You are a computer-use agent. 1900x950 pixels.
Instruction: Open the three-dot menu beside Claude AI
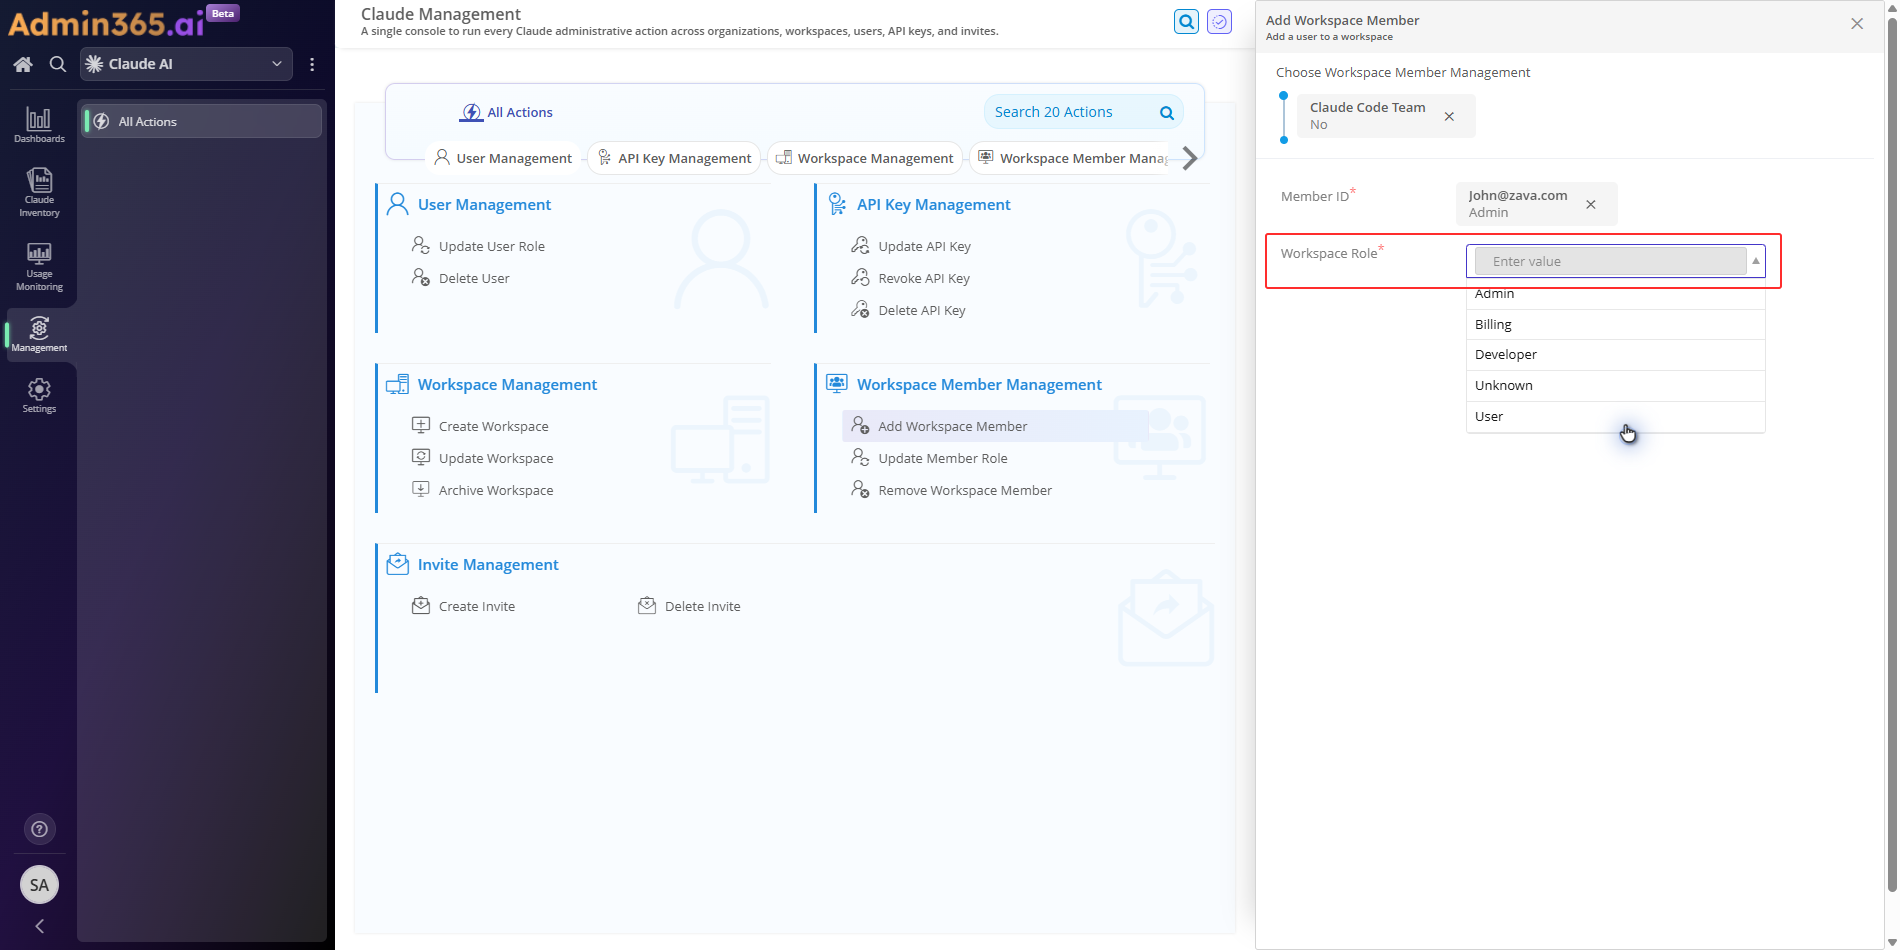coord(312,64)
